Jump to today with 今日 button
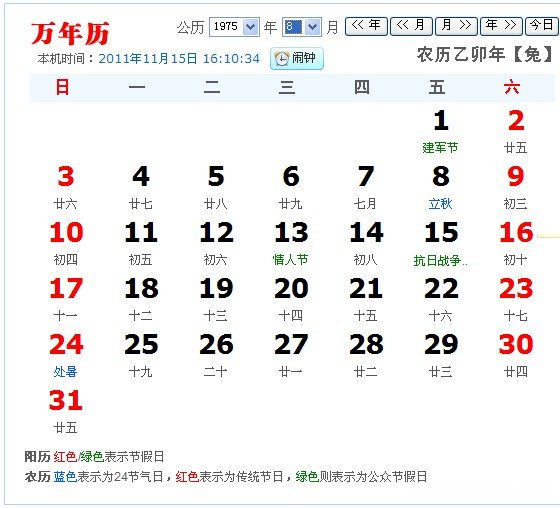 542,26
